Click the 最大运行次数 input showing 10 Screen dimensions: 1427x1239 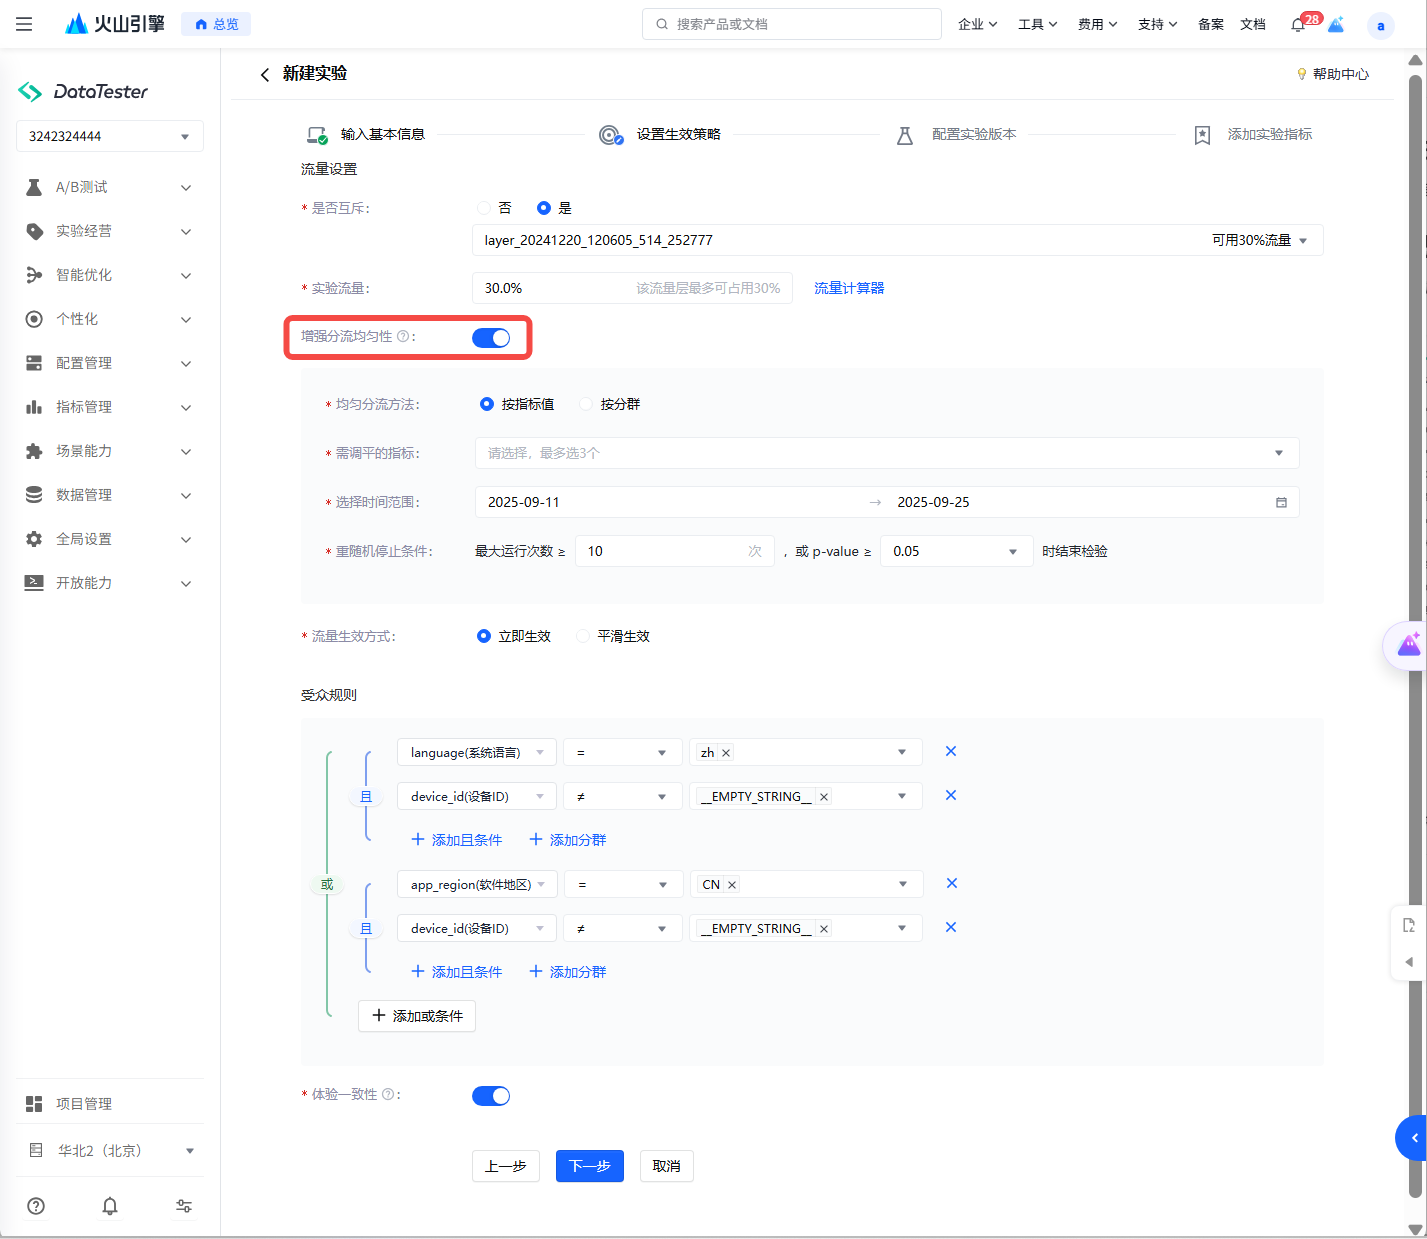(675, 551)
